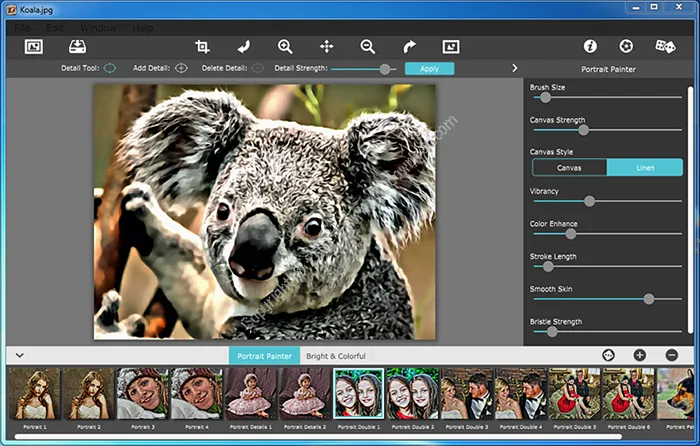Select the crop tool

[202, 46]
